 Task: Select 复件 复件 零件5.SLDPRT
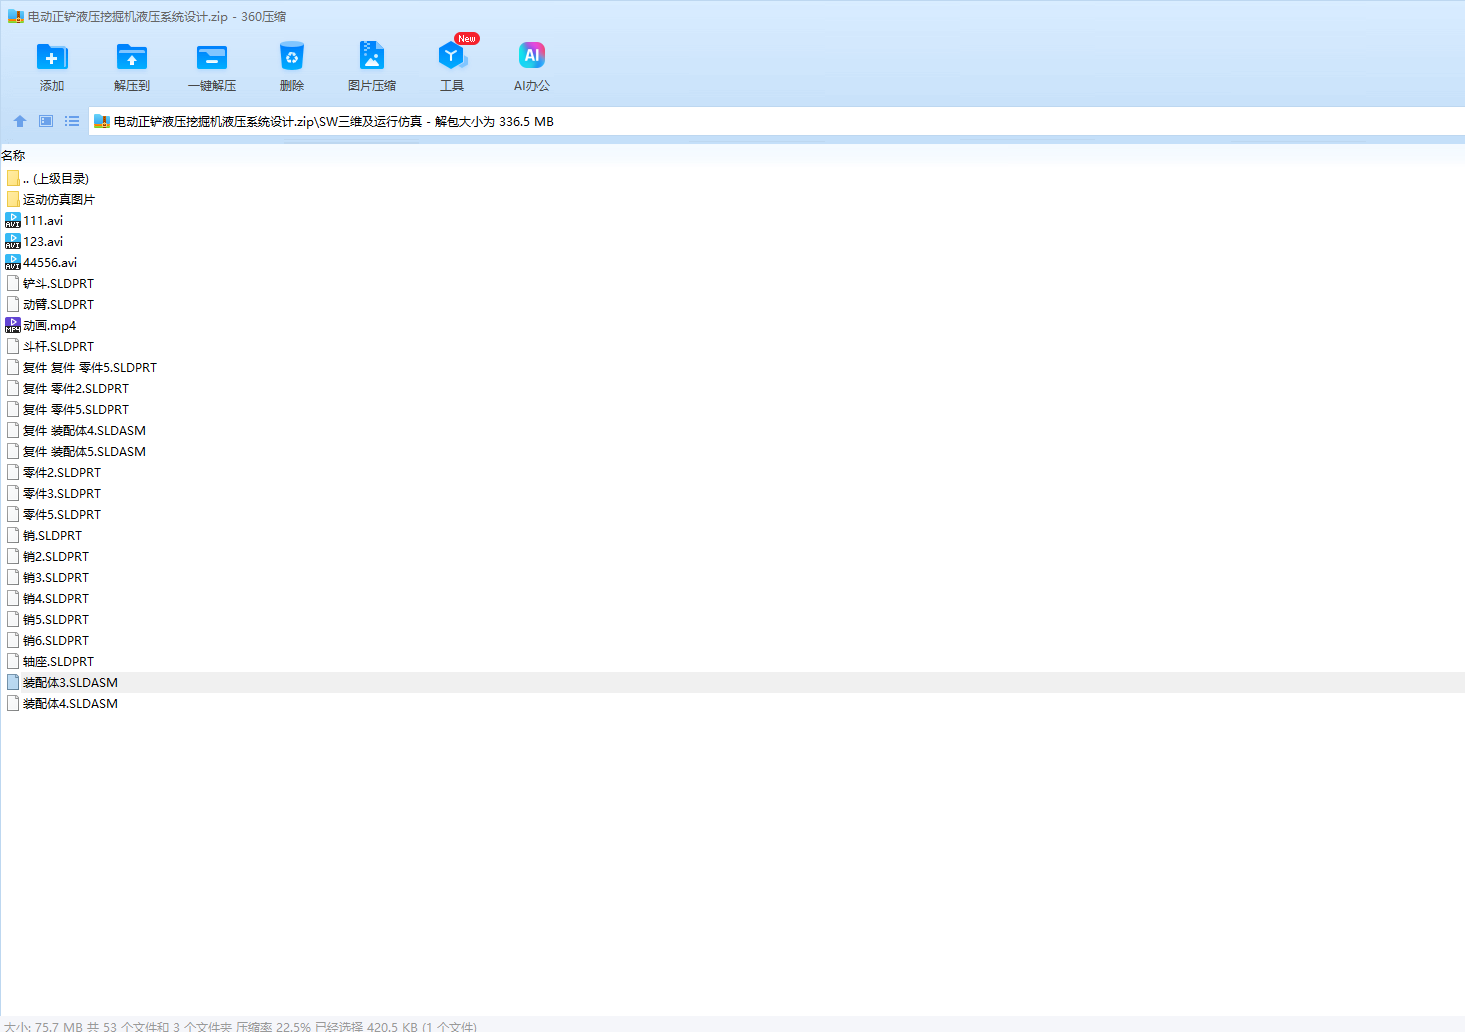[x=732, y=367]
